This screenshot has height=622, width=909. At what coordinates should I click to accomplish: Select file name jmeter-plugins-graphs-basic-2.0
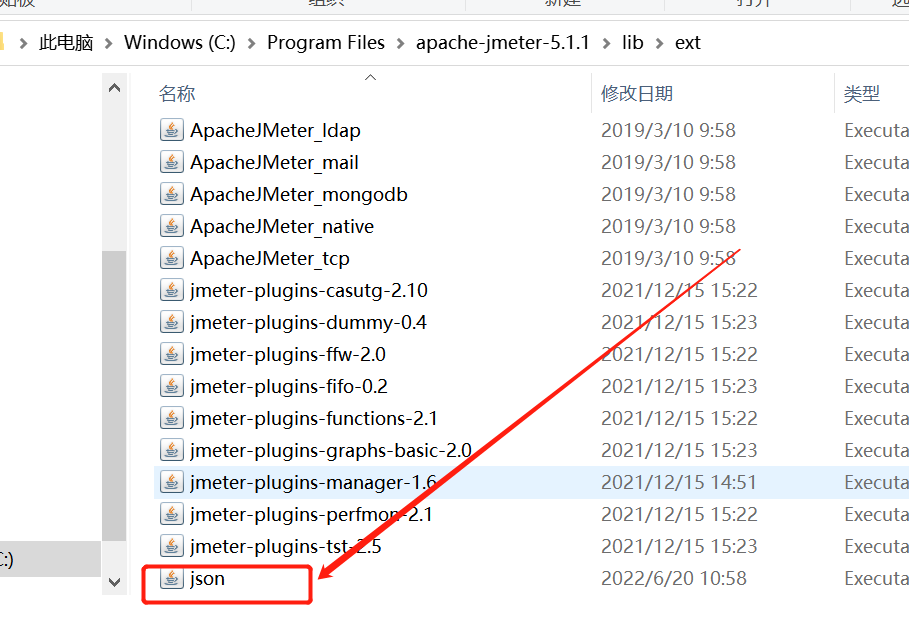click(x=331, y=450)
